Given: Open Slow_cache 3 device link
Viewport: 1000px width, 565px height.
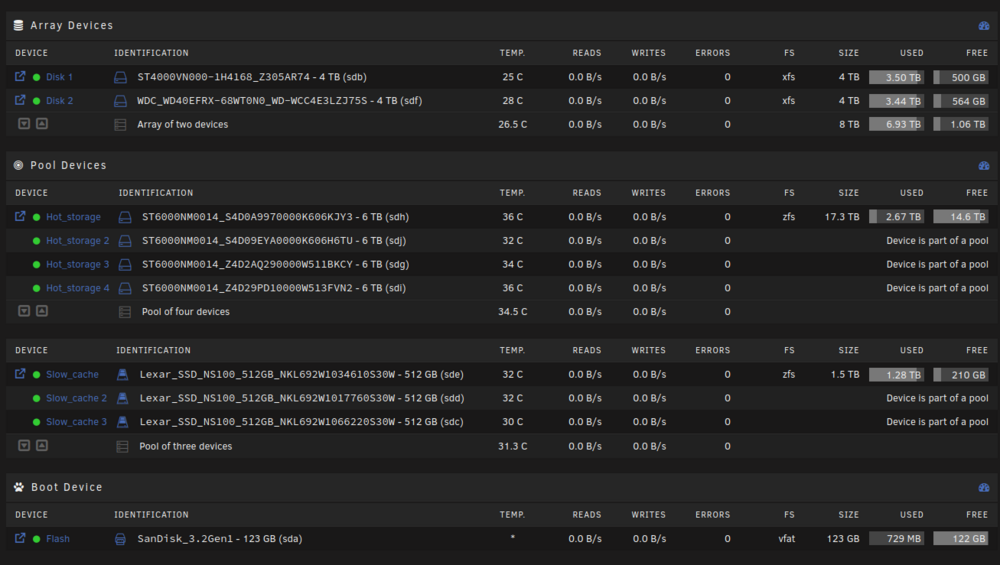Looking at the screenshot, I should click(77, 422).
